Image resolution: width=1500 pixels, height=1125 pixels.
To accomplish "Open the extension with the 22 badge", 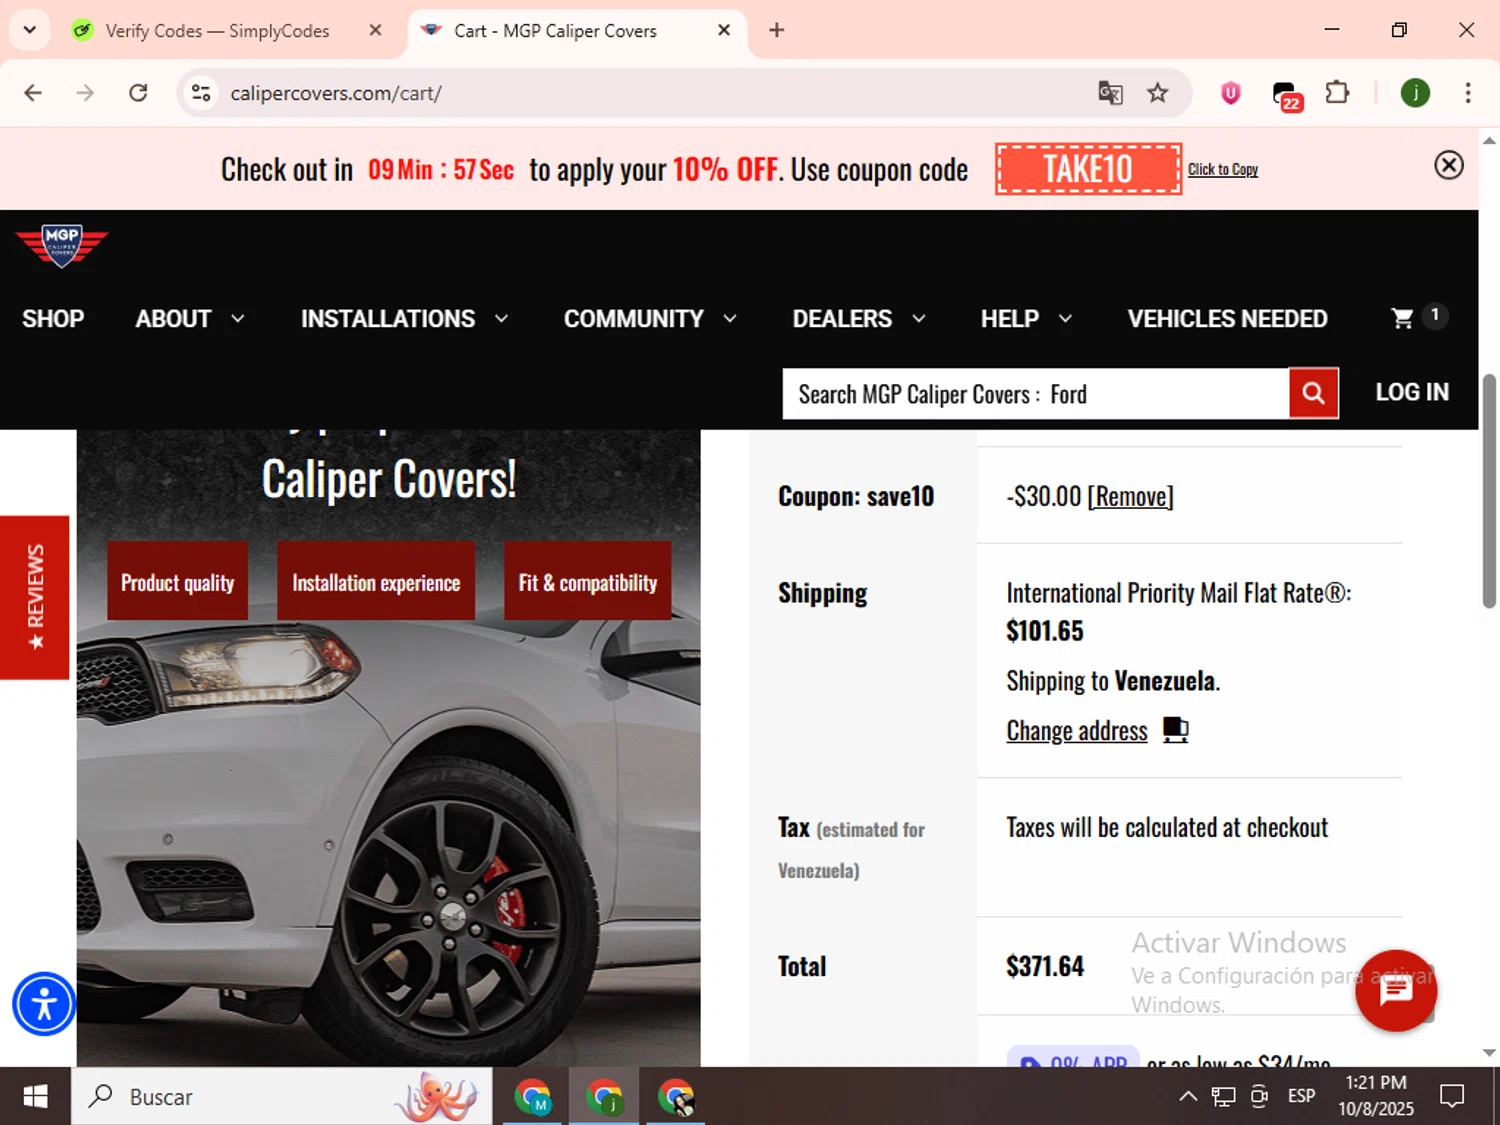I will click(x=1286, y=95).
